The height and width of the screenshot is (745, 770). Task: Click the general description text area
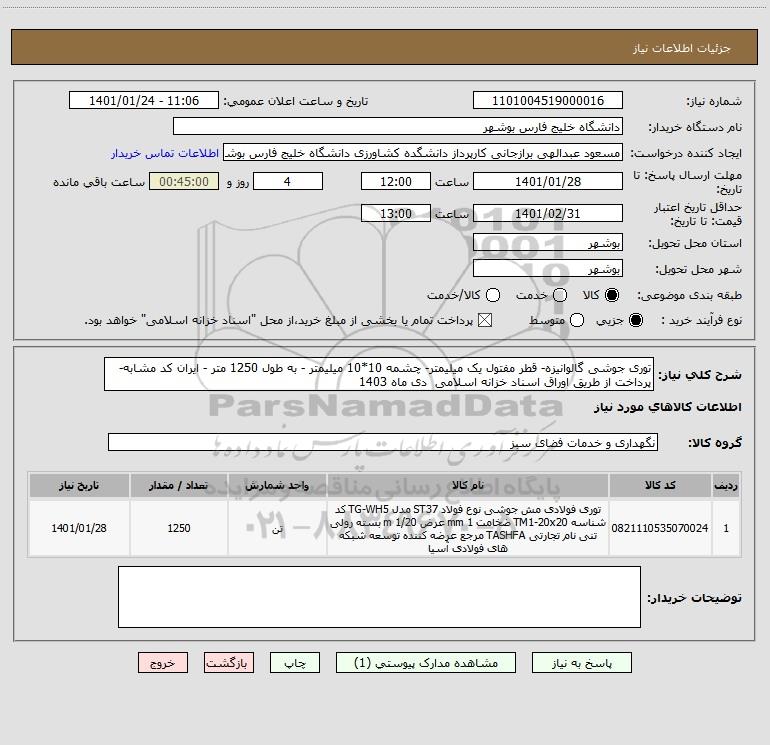coord(379,375)
